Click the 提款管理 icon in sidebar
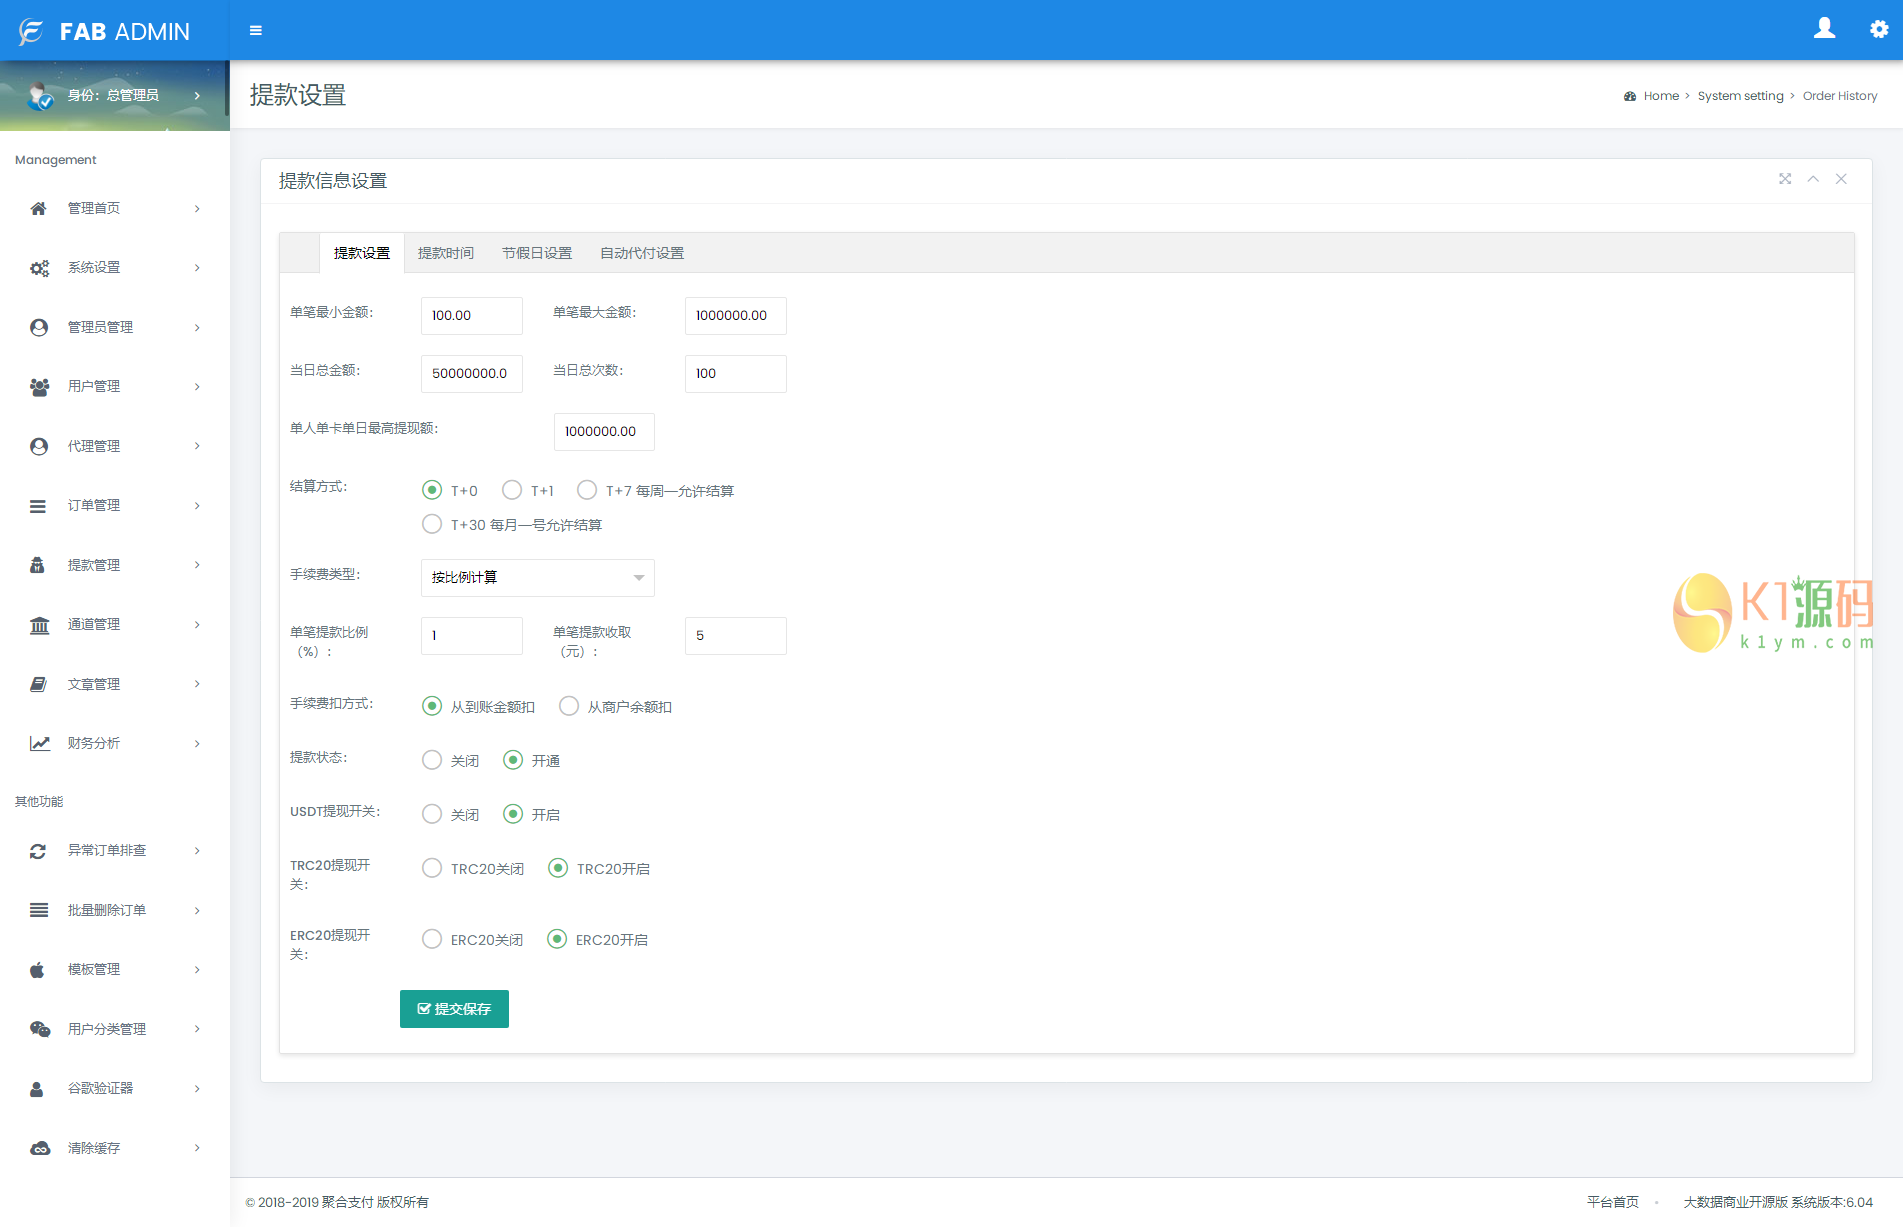Image resolution: width=1903 pixels, height=1227 pixels. [37, 565]
